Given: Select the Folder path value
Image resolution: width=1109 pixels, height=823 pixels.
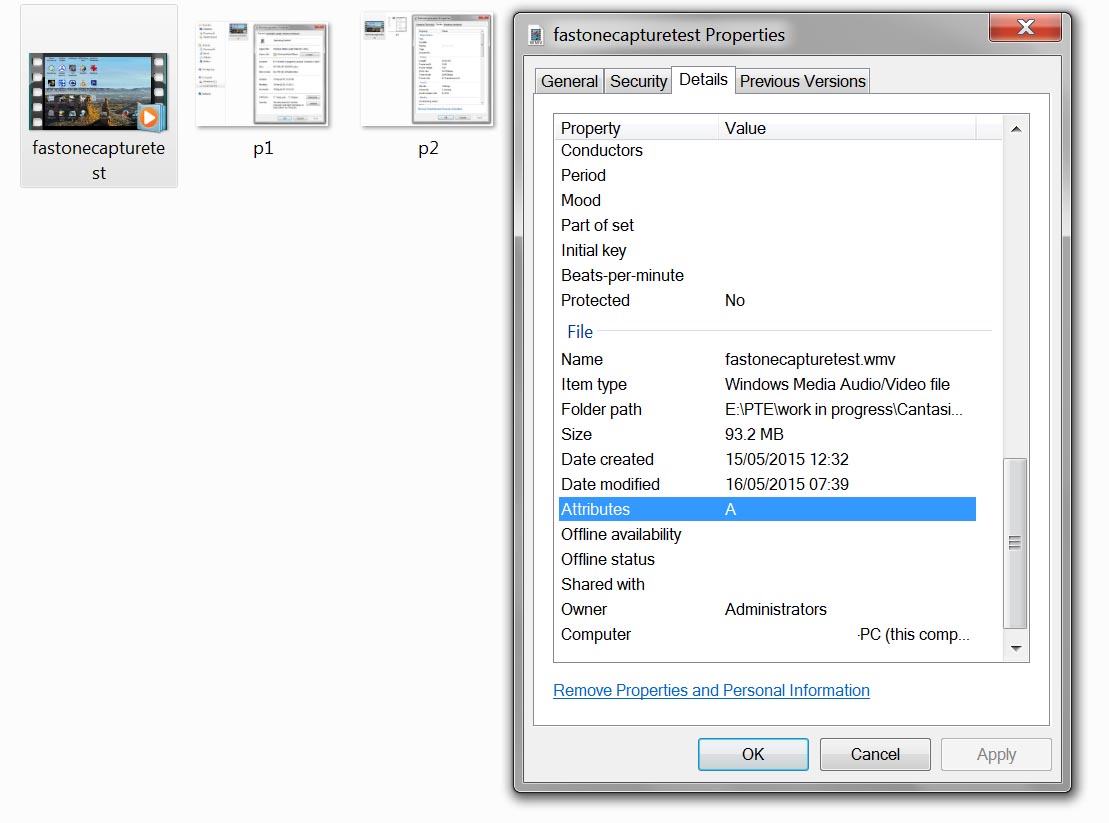Looking at the screenshot, I should coord(846,409).
